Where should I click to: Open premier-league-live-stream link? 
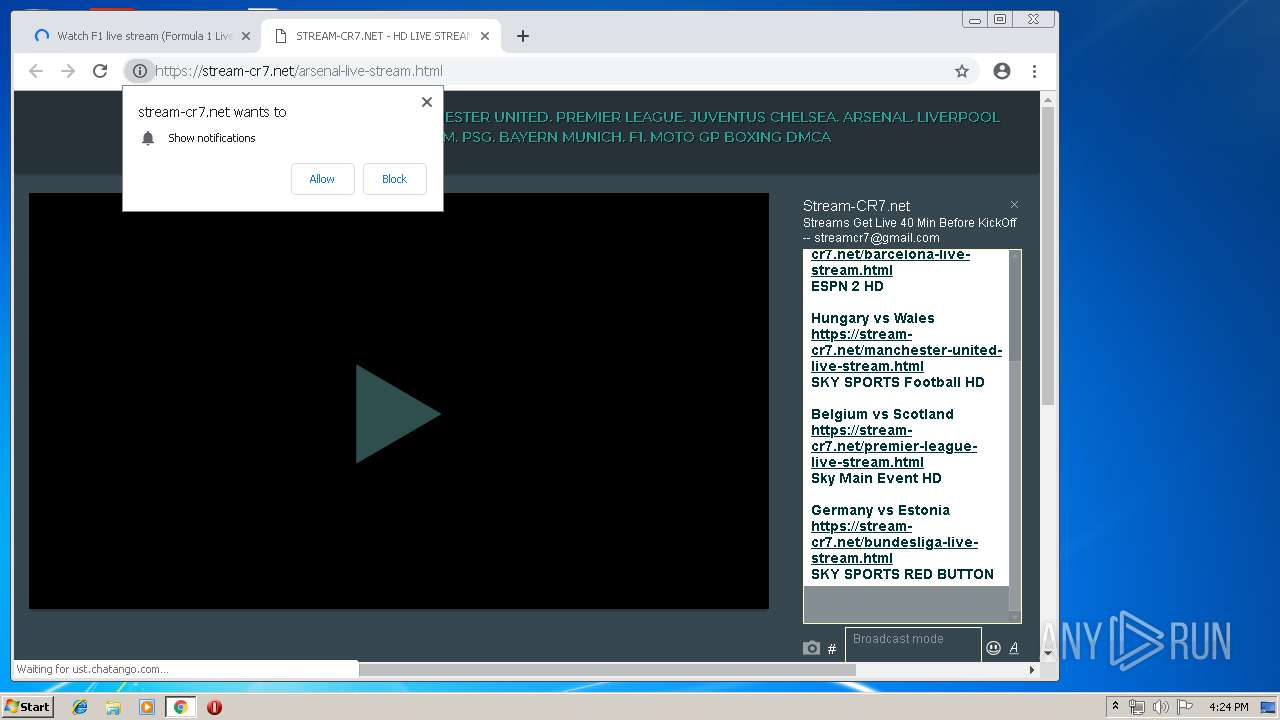click(x=894, y=446)
